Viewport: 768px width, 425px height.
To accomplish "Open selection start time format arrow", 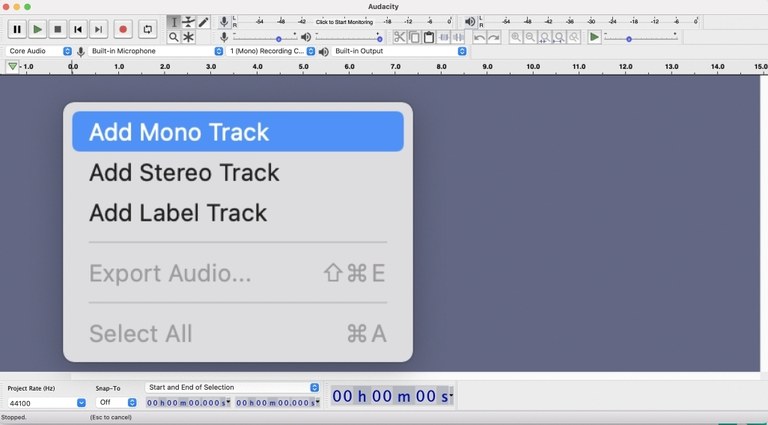I will [x=229, y=403].
